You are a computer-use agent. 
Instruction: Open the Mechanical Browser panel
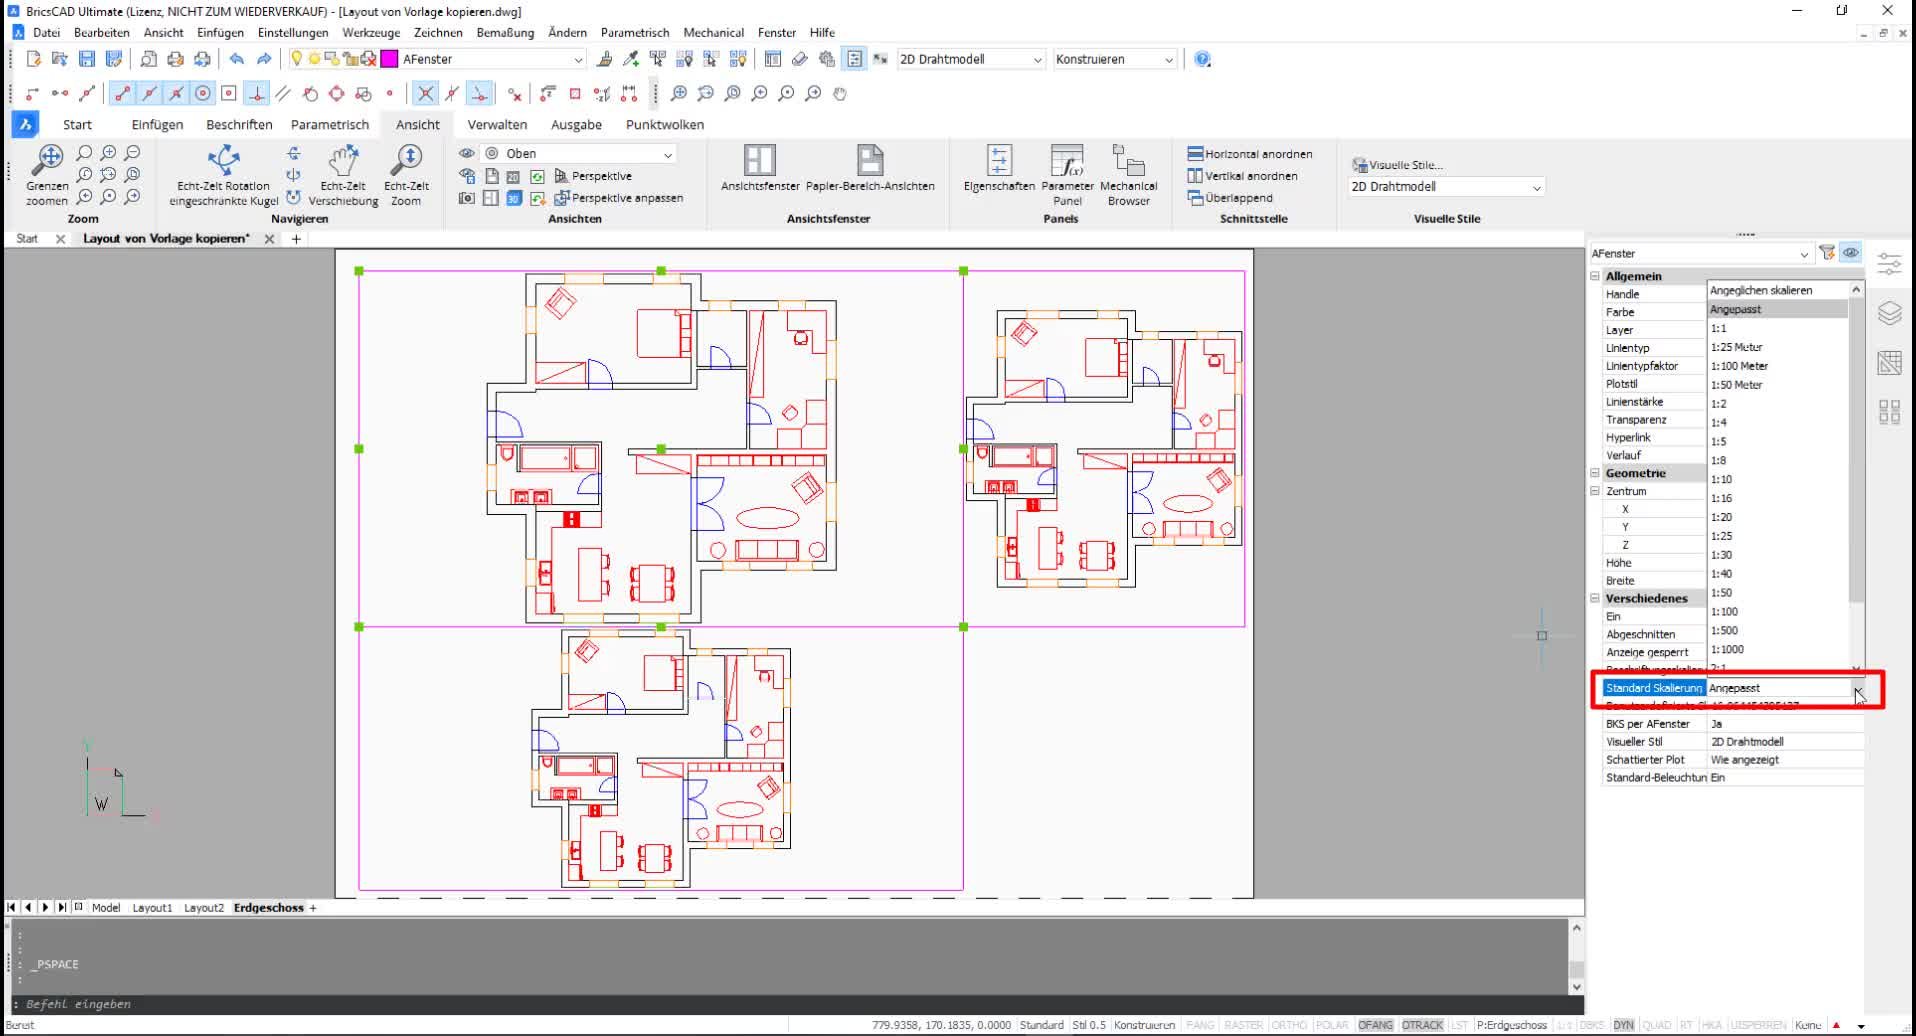tap(1128, 175)
